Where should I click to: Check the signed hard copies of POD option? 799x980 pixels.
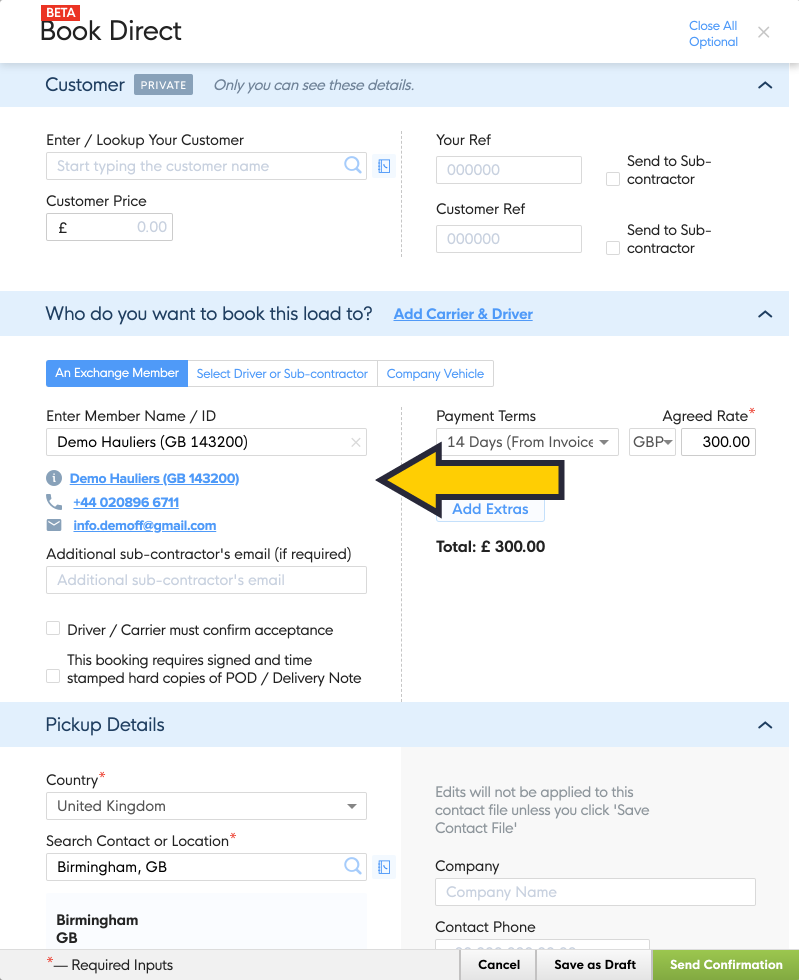coord(53,677)
